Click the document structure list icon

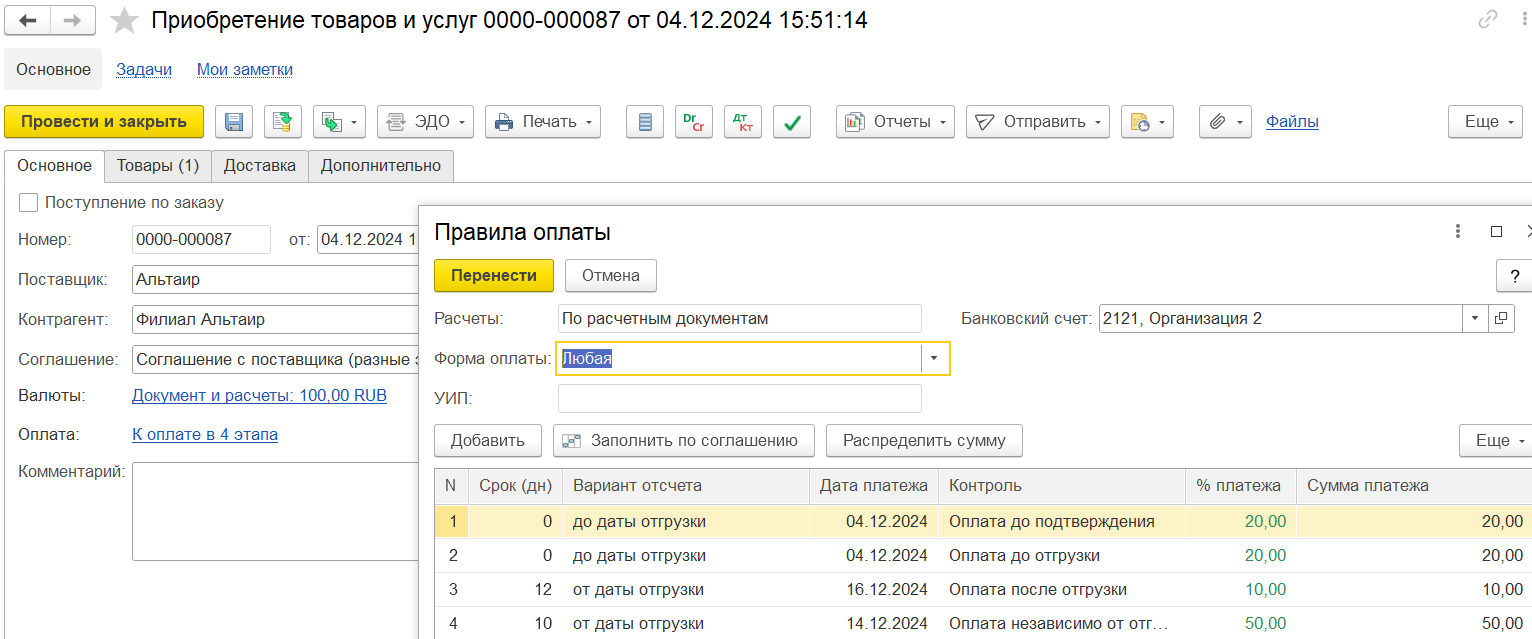pyautogui.click(x=645, y=122)
